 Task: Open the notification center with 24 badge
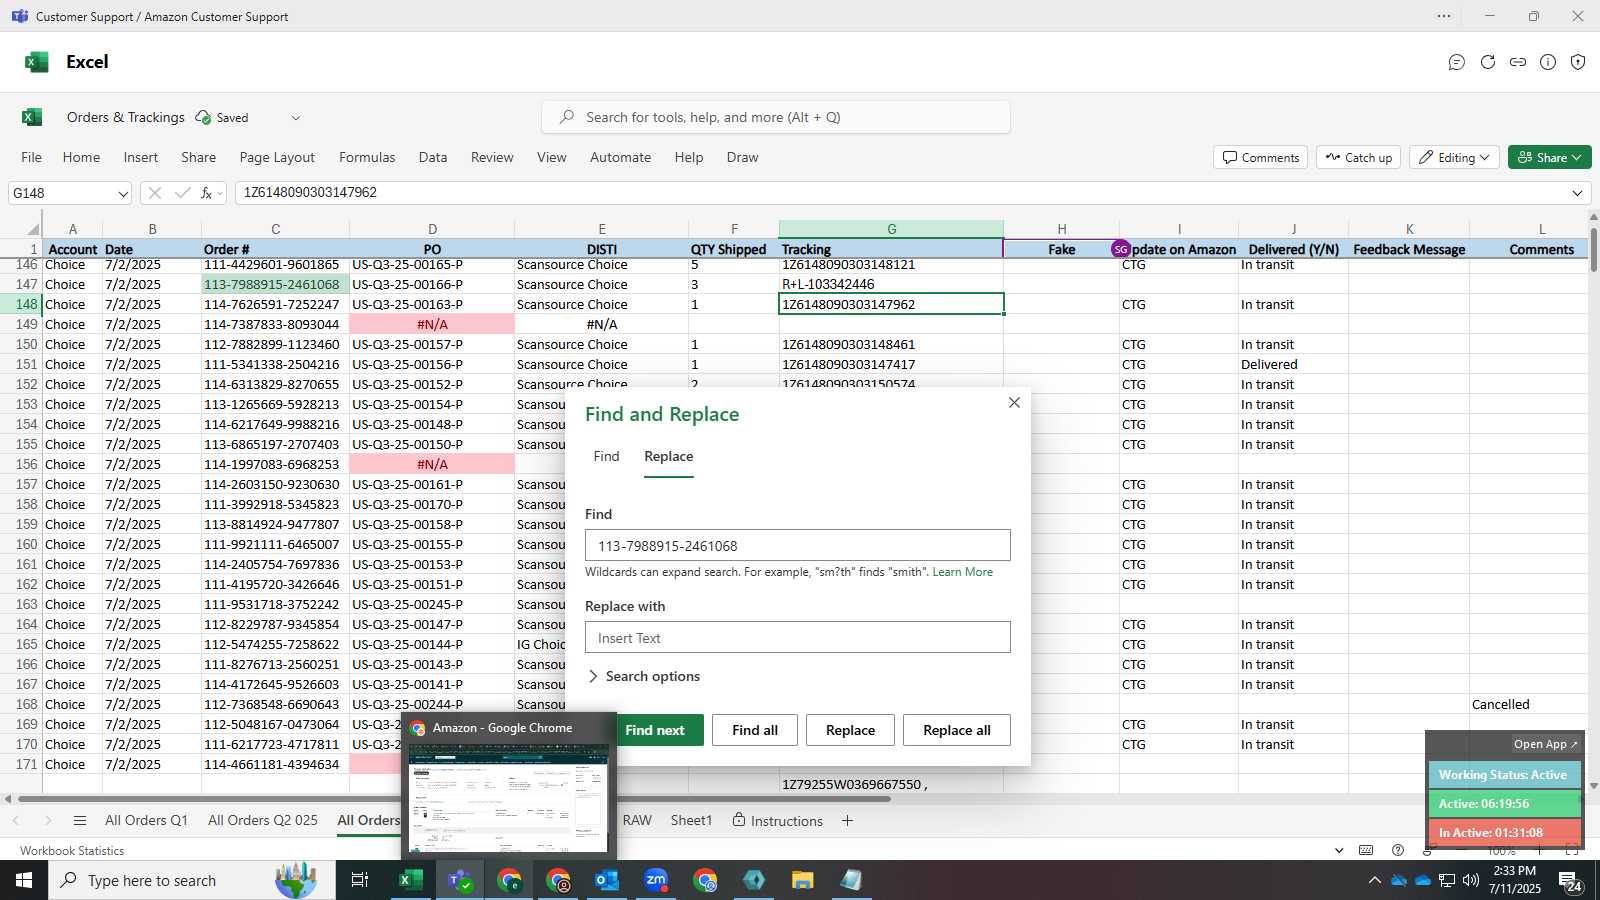(1570, 881)
